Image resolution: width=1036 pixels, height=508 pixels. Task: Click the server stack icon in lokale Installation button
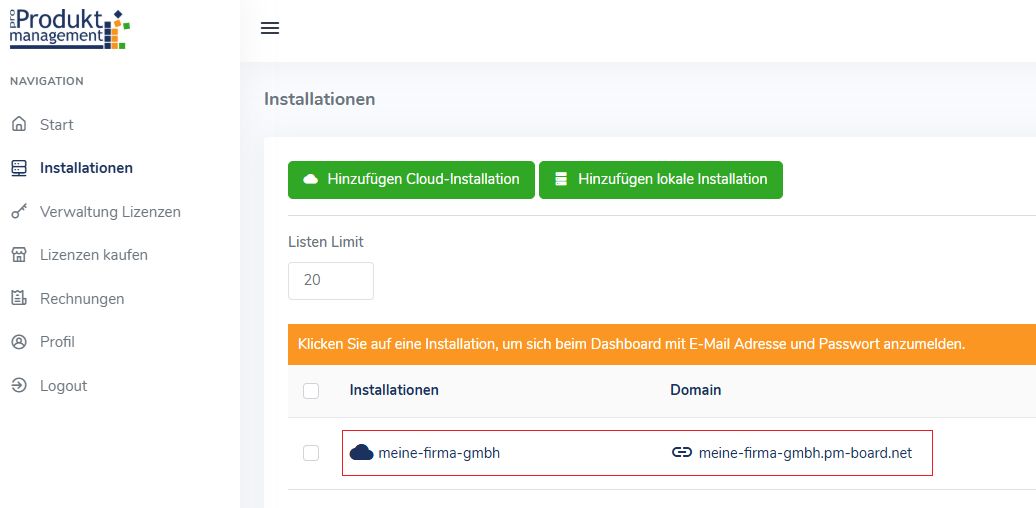coord(561,180)
